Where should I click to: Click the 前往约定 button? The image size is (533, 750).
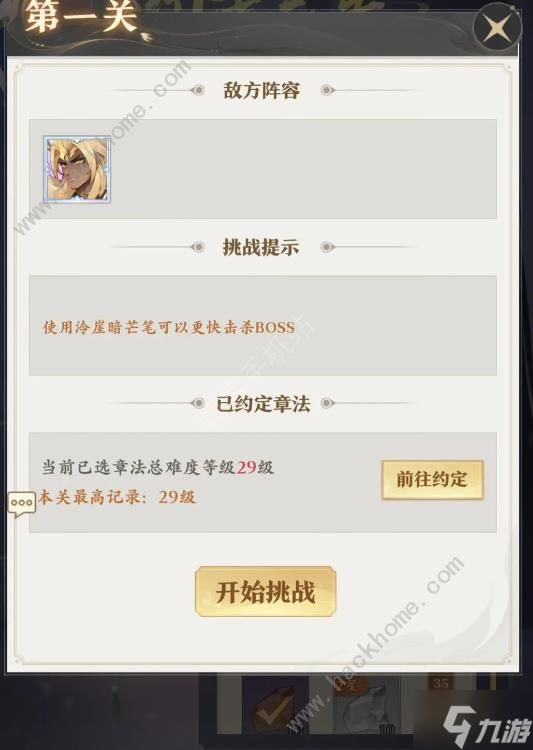coord(432,480)
